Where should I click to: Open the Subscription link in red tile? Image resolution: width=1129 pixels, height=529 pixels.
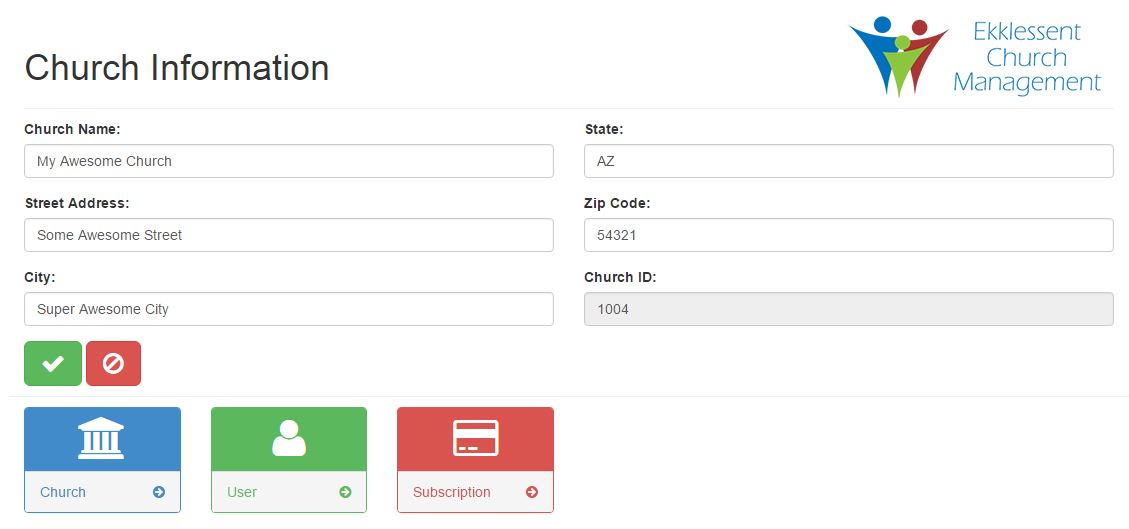click(x=452, y=492)
